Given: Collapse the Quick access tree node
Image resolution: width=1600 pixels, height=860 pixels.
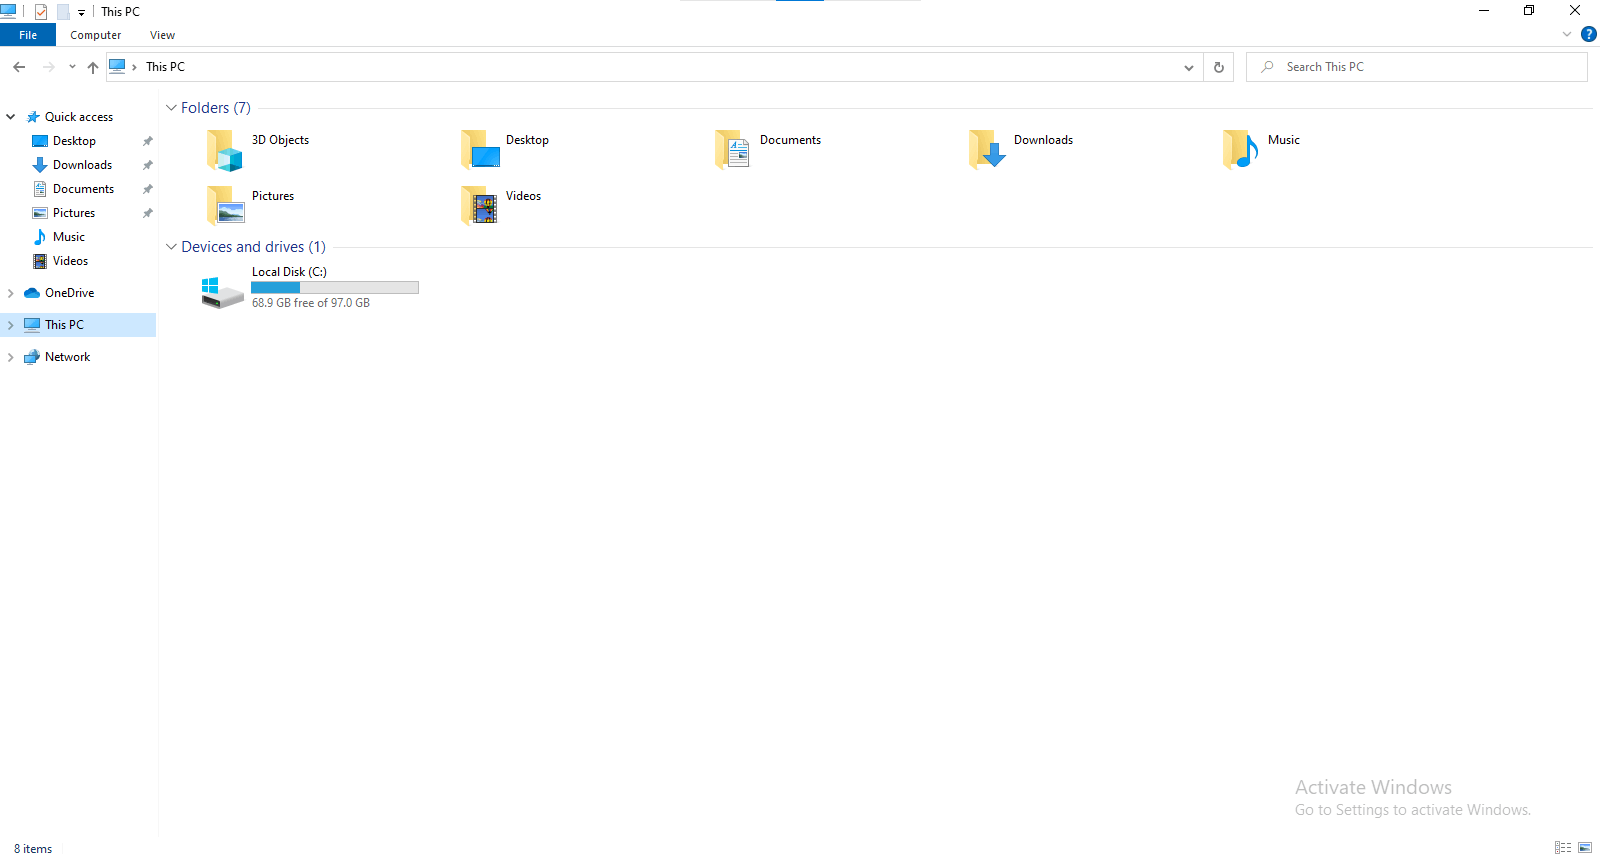Looking at the screenshot, I should click(x=11, y=117).
